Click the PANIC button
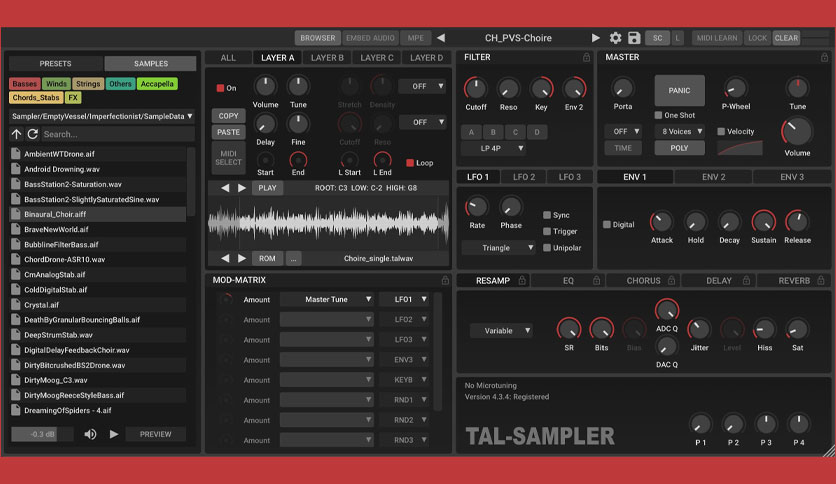 [x=679, y=91]
